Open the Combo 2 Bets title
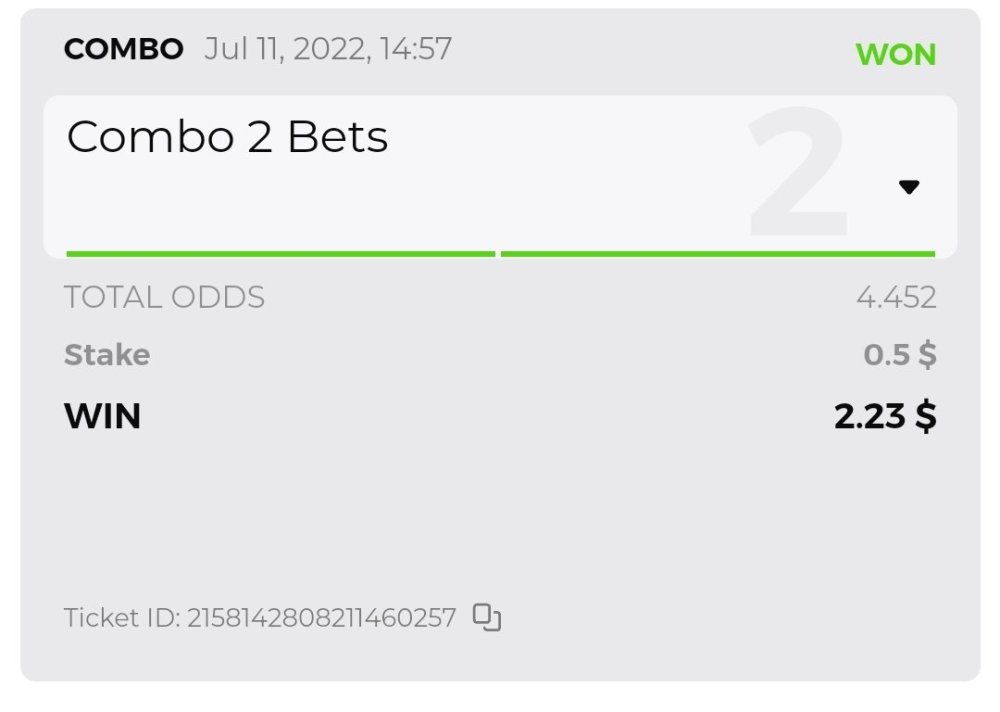 227,137
